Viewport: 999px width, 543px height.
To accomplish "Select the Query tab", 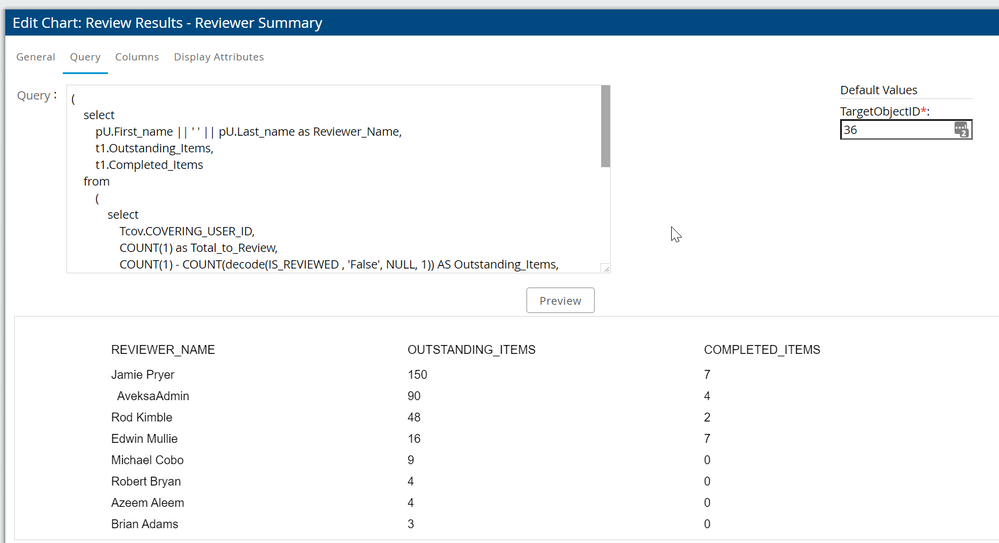I will click(85, 57).
